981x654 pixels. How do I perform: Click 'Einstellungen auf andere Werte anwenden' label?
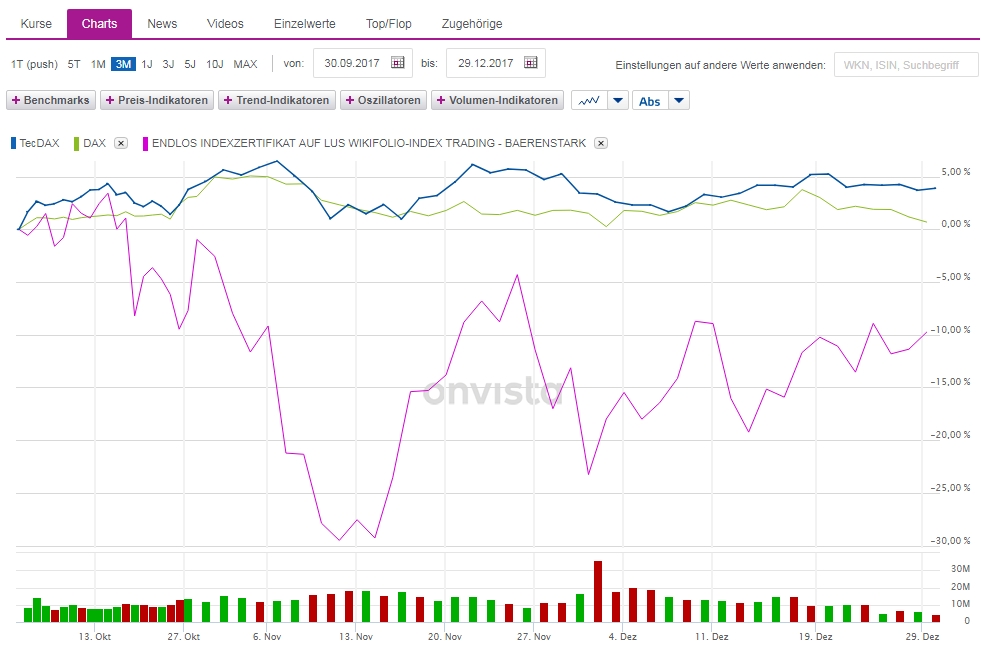point(720,65)
